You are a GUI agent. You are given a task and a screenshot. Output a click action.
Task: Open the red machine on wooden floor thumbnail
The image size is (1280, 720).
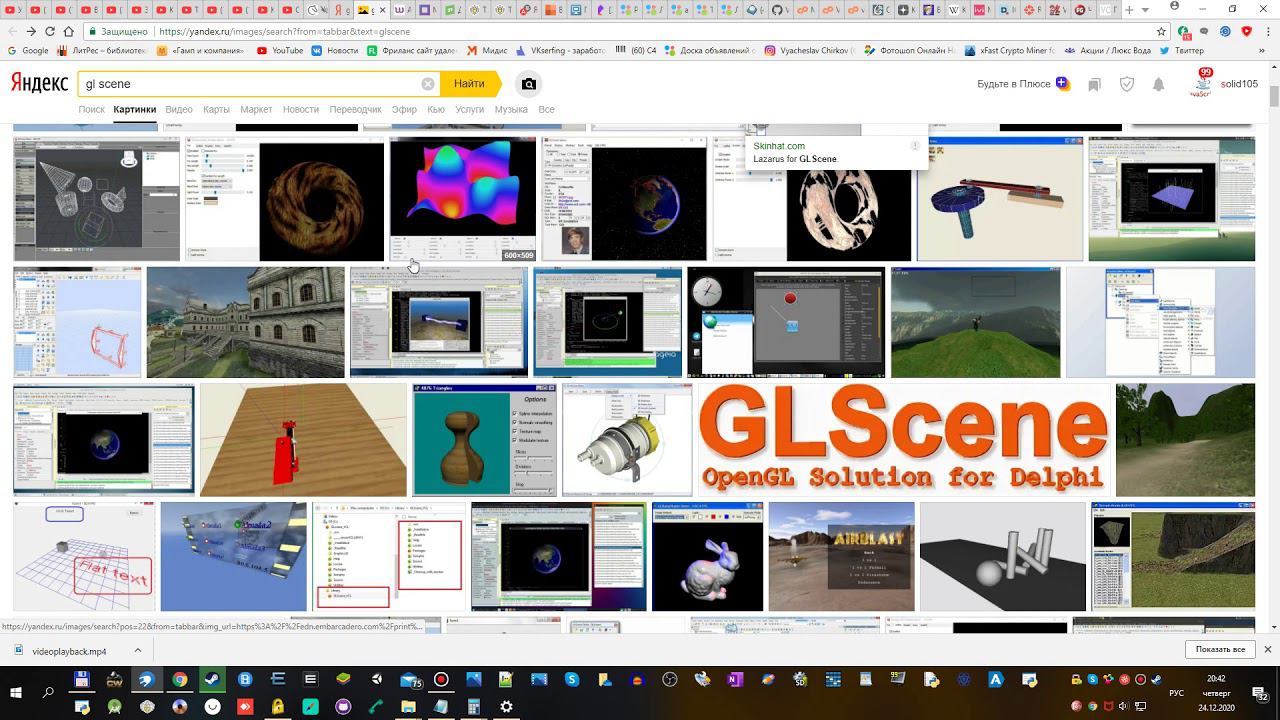[x=303, y=440]
